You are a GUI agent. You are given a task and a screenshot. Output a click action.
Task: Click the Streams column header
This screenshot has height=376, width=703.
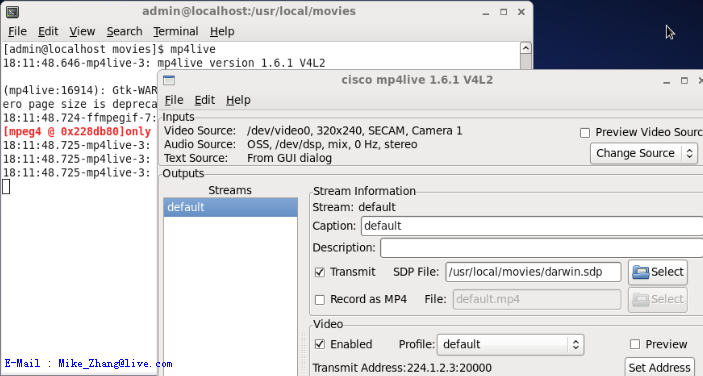coord(230,190)
